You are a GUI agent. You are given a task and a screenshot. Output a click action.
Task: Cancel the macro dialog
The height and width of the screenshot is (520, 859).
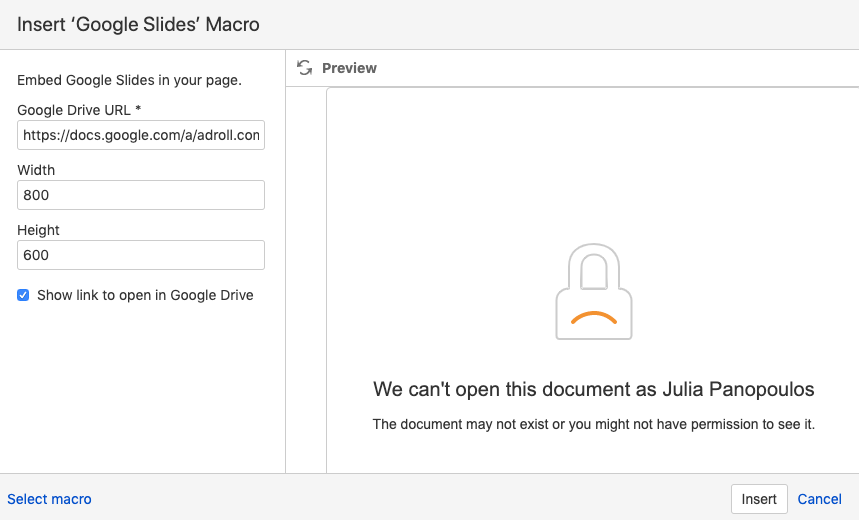tap(819, 499)
